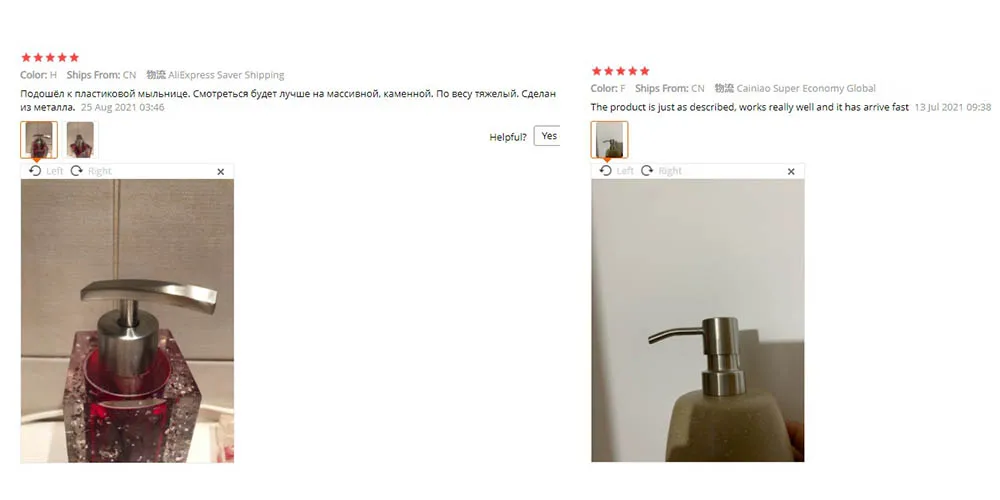Screen dimensions: 1000x500
Task: Rotate right review's photo counter-clockwise
Action: 606,171
